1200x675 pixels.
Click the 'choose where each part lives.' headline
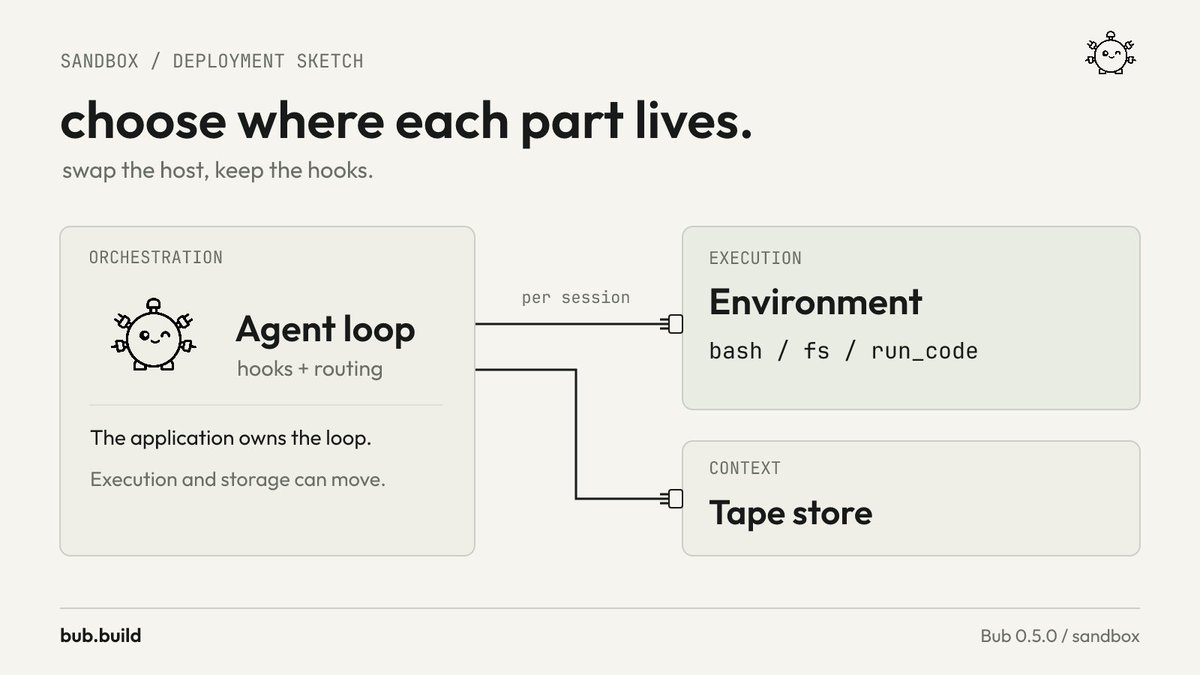(406, 121)
